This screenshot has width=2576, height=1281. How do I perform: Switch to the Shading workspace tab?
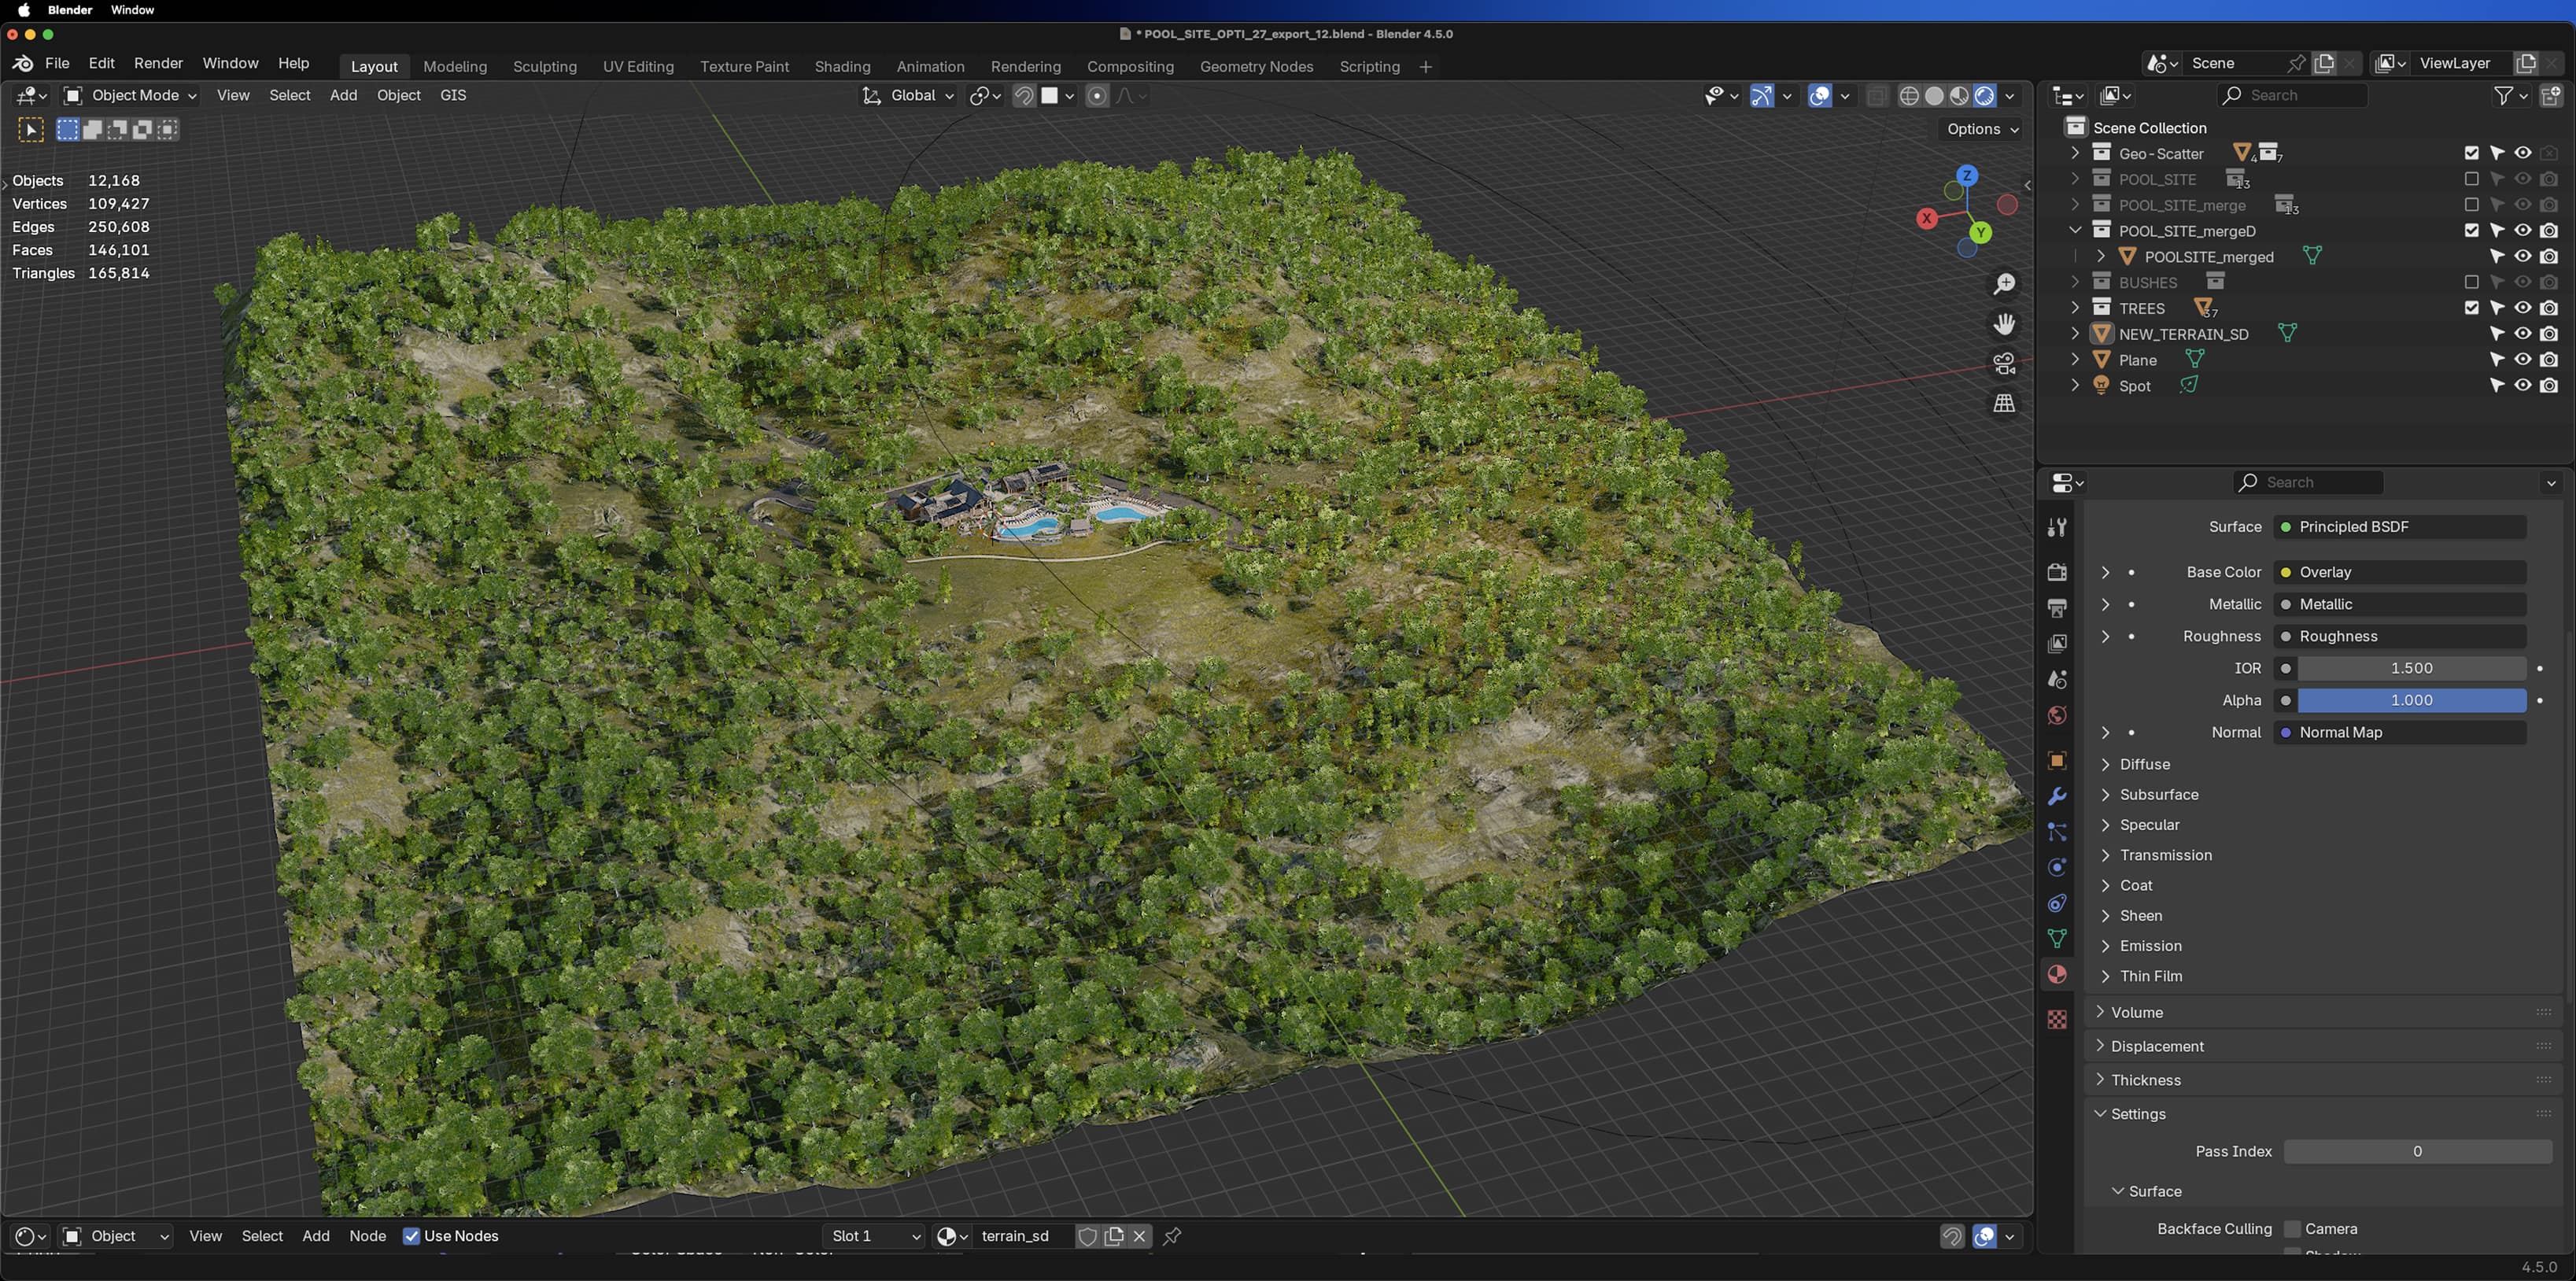[842, 67]
